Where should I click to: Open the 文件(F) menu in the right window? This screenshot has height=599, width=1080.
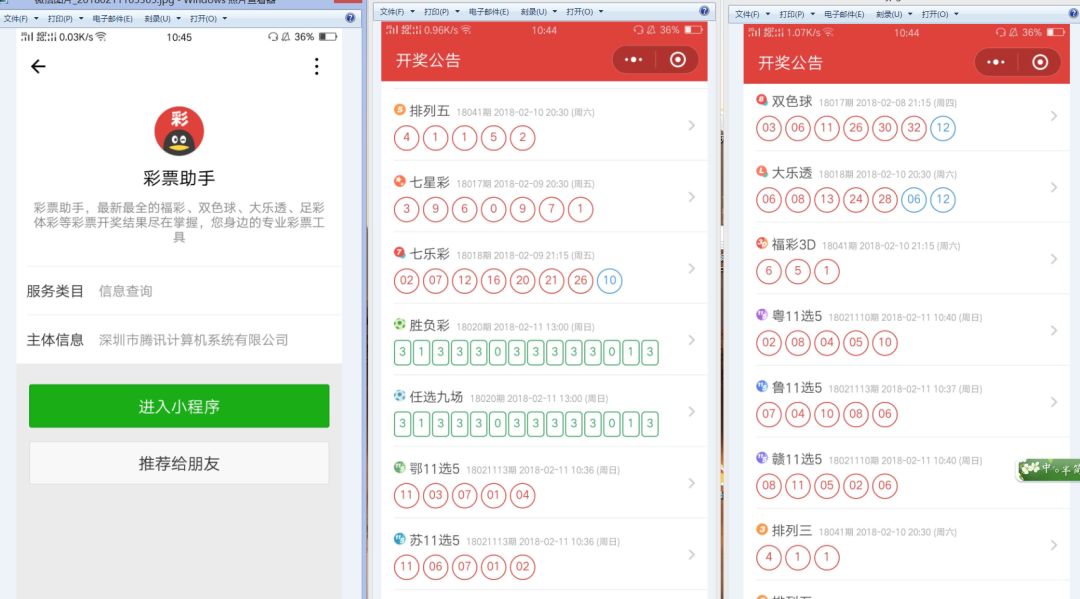click(x=752, y=14)
